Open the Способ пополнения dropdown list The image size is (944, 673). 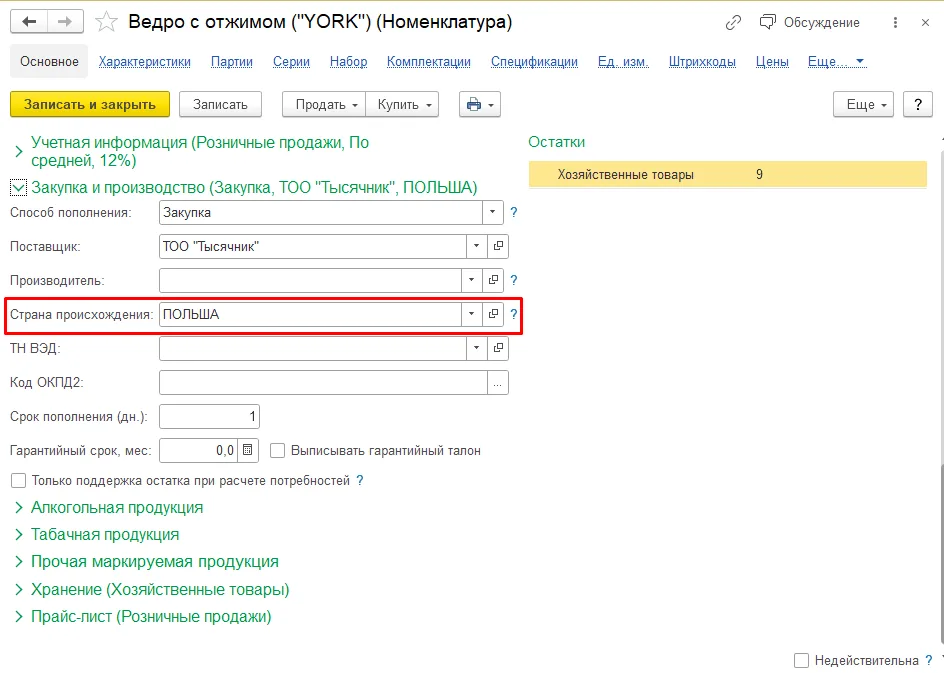492,212
